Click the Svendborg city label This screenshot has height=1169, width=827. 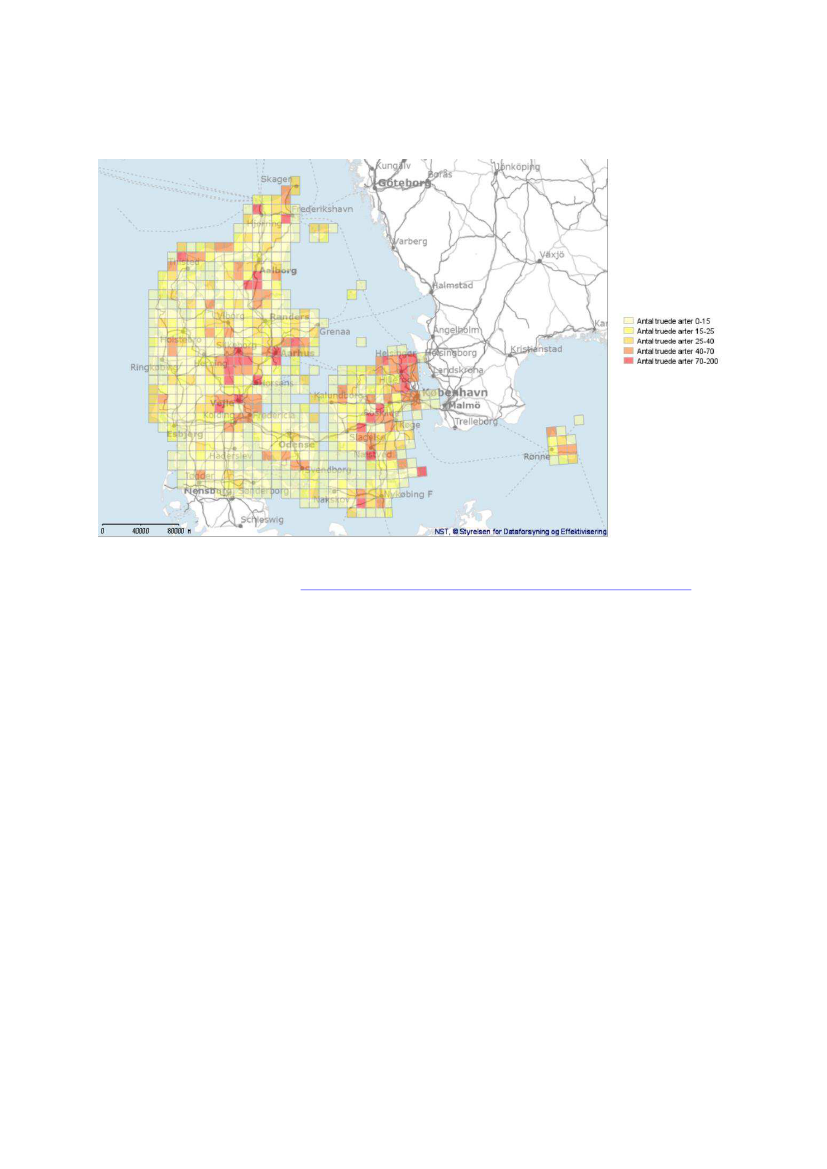coord(327,470)
